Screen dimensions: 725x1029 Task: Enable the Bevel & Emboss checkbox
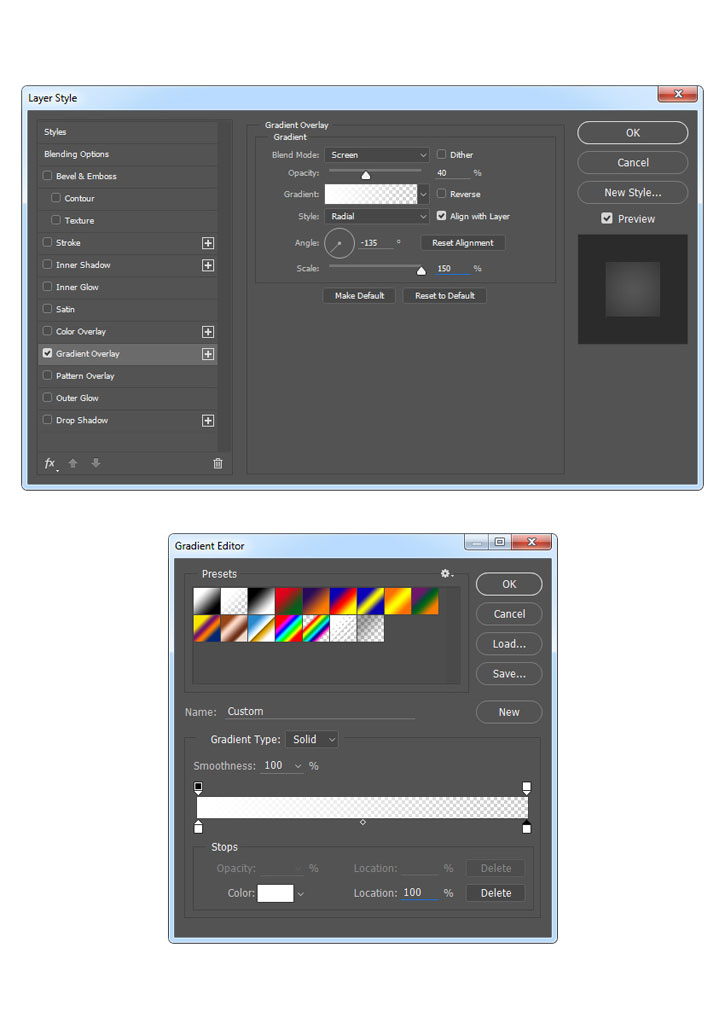47,176
